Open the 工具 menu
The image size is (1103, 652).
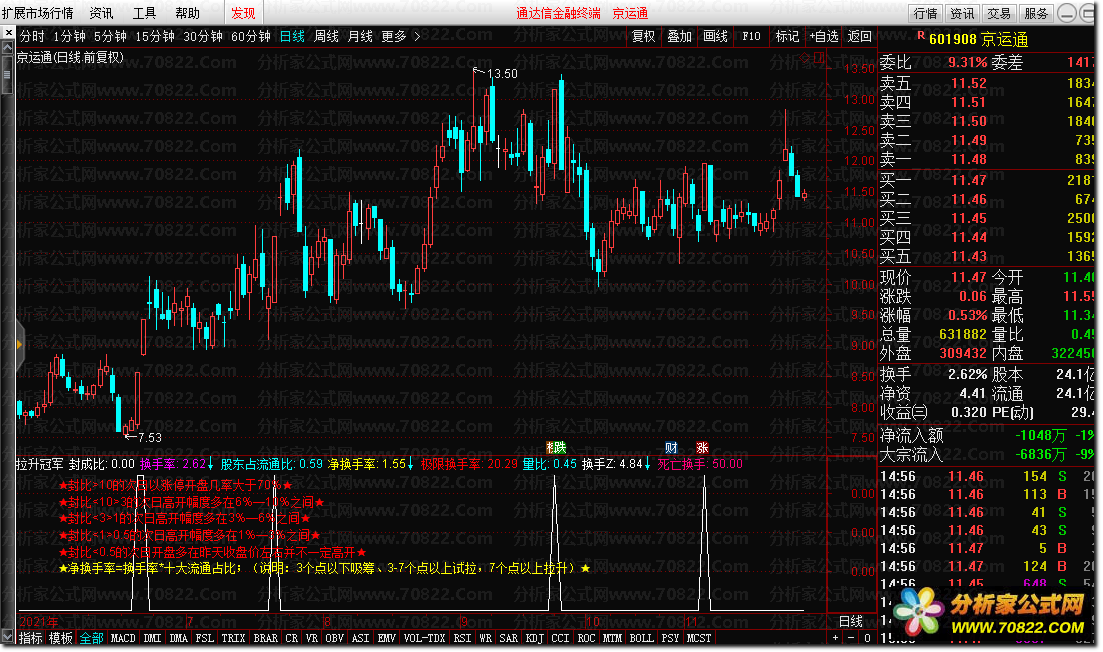pos(144,13)
